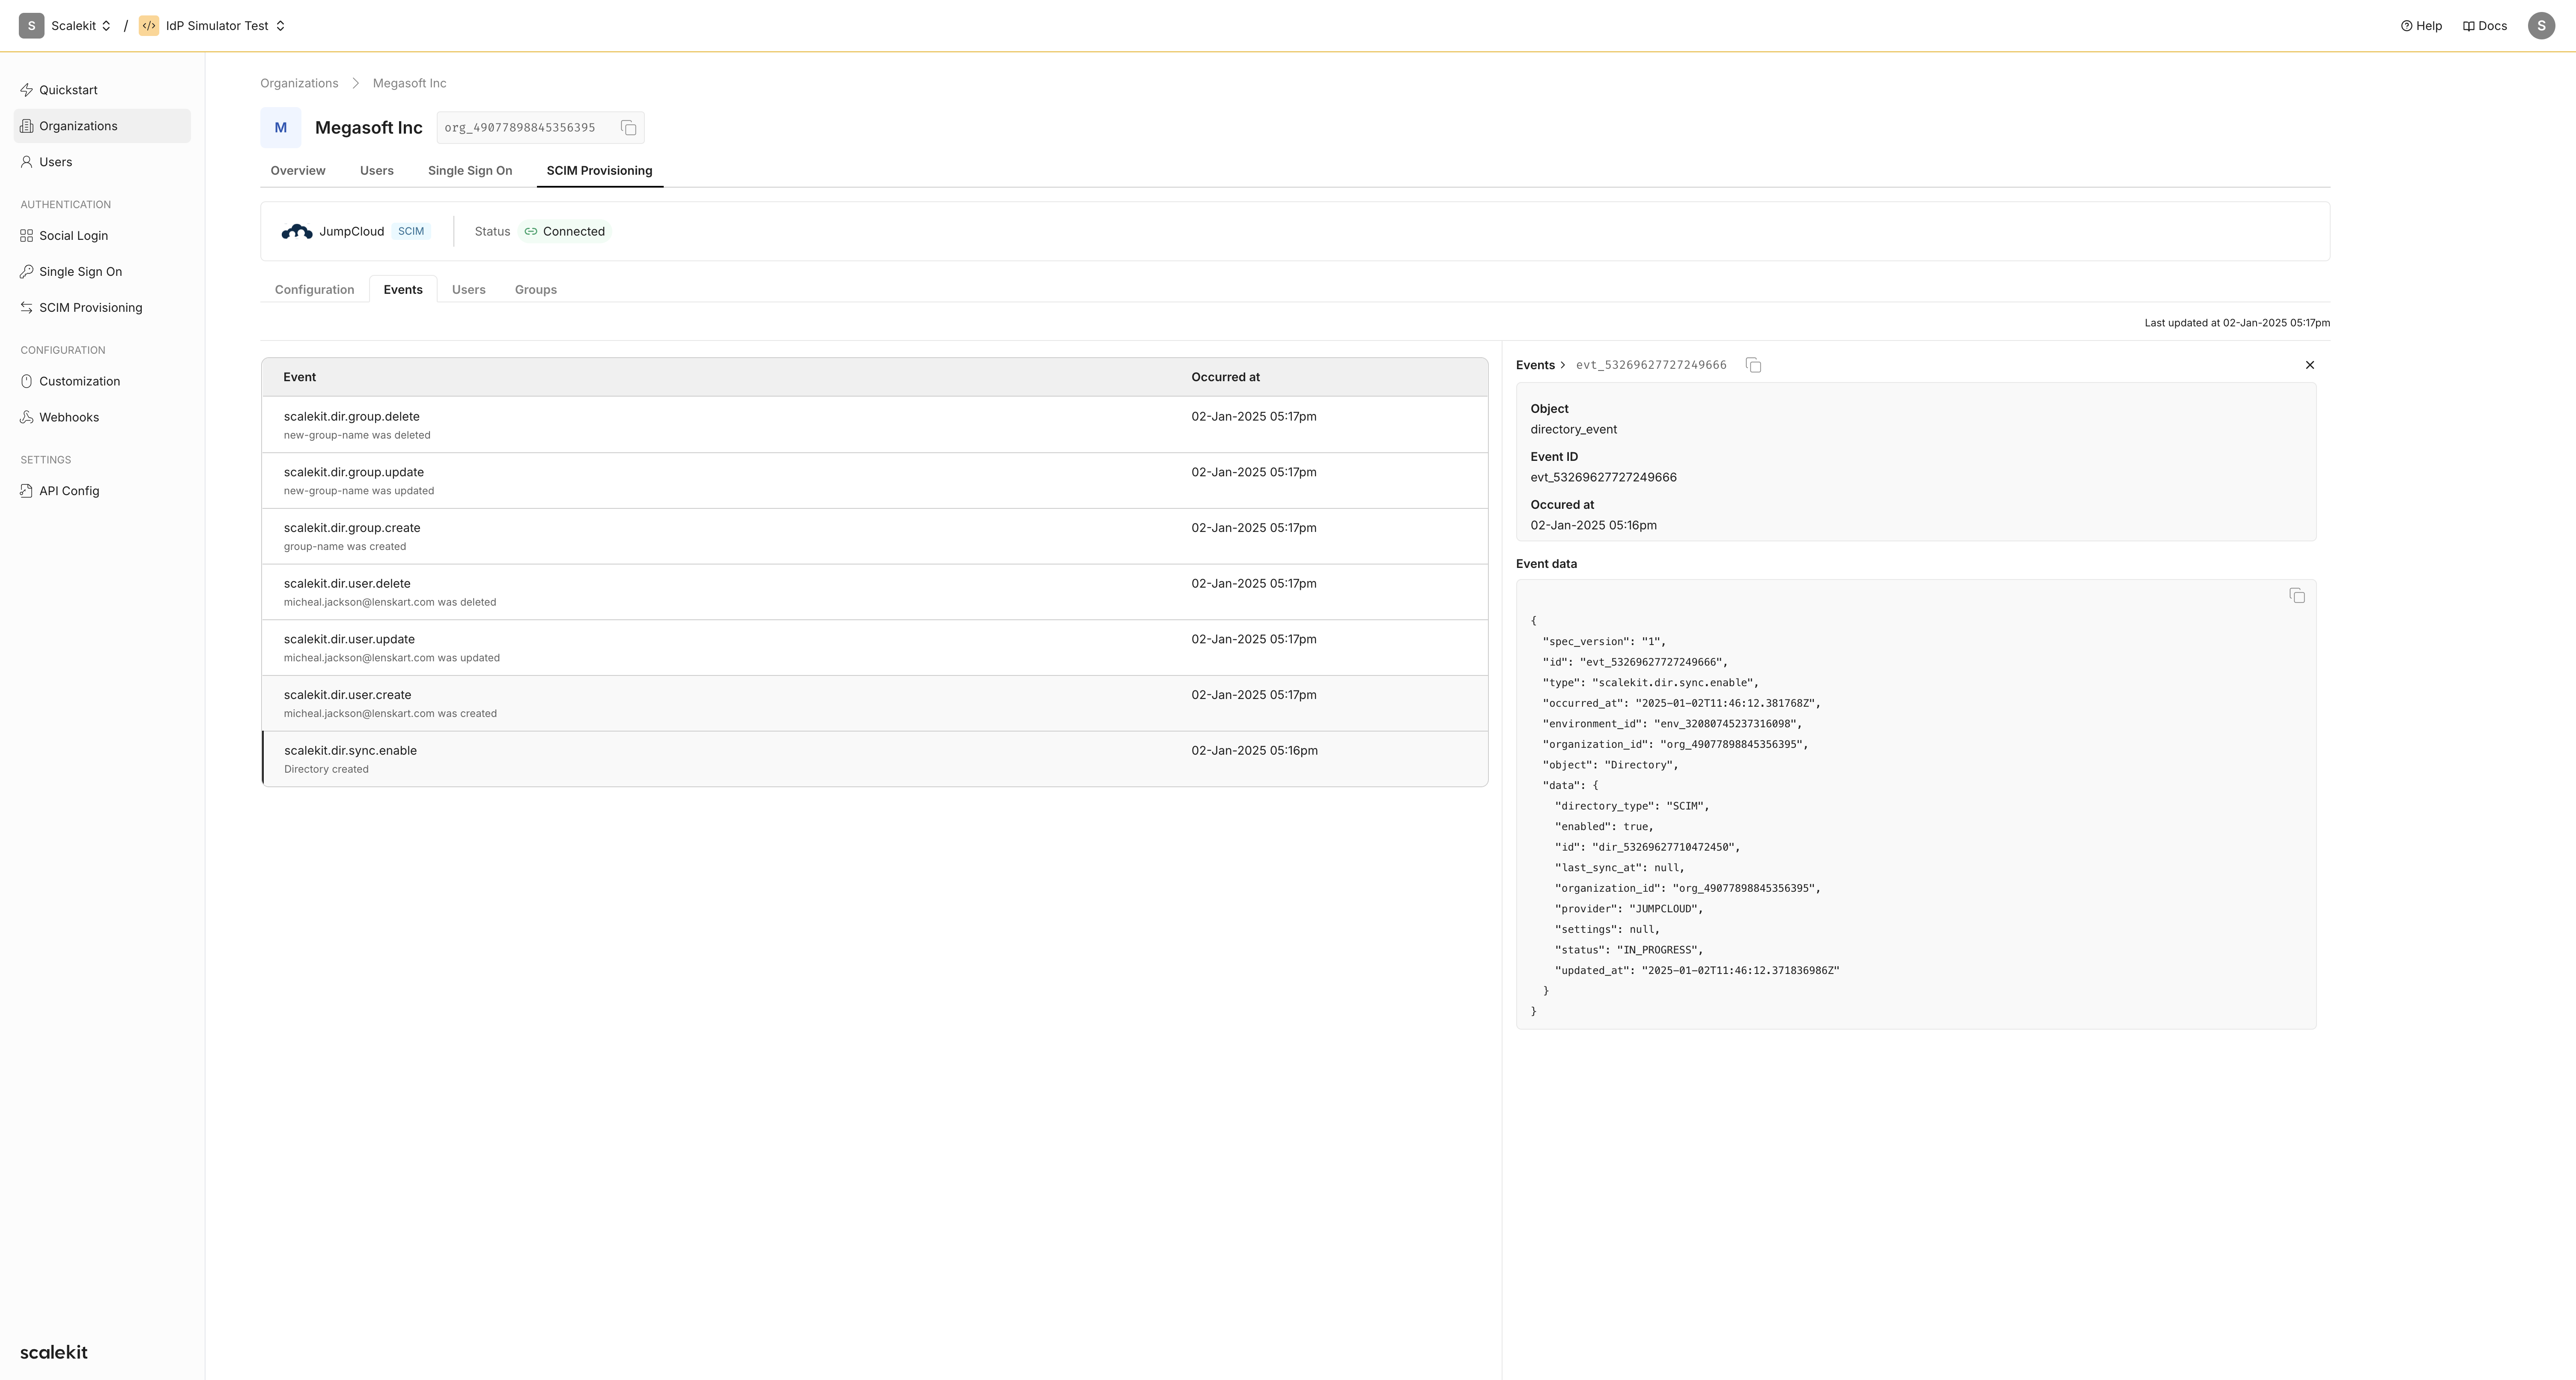Select the SCIM Provisioning tab

pos(599,171)
